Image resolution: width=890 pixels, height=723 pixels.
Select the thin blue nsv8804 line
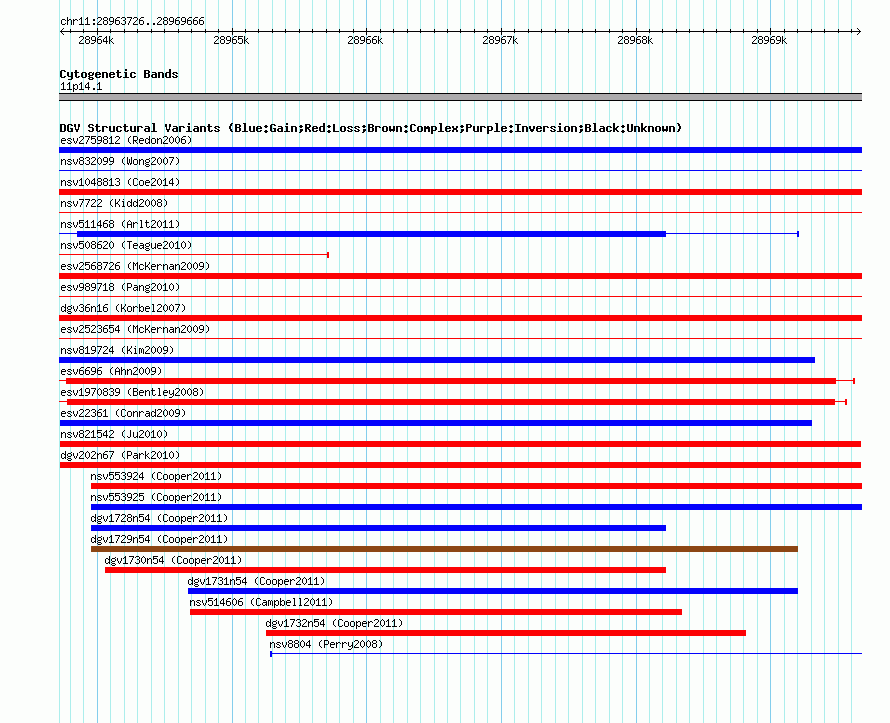pyautogui.click(x=566, y=654)
